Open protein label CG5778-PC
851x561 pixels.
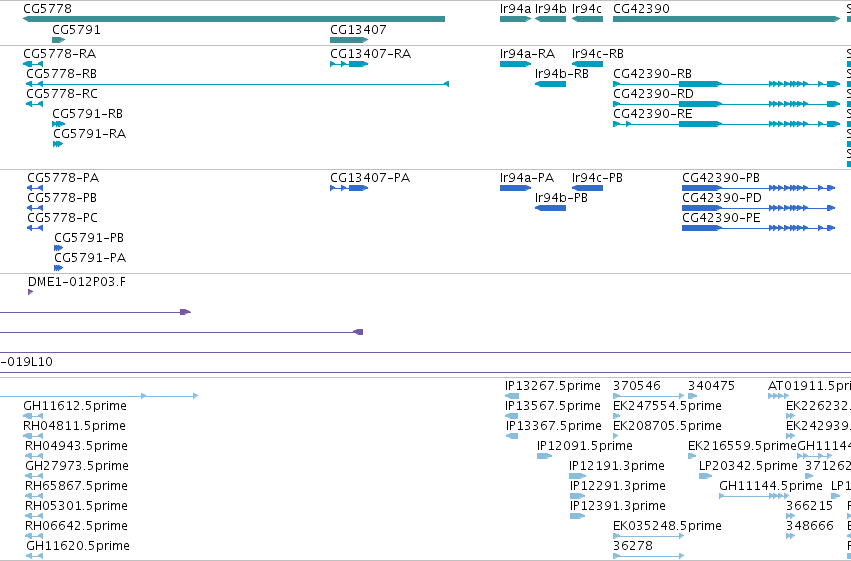pos(62,218)
